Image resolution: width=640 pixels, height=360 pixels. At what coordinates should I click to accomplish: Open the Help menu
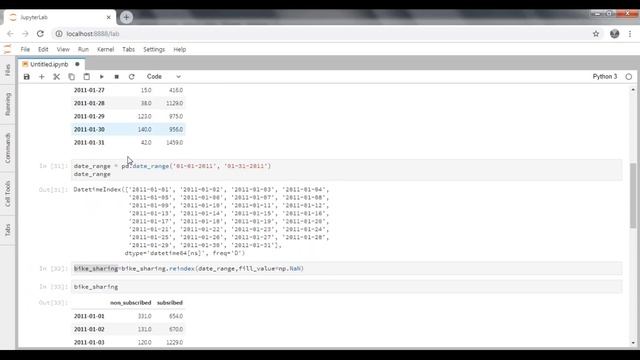pyautogui.click(x=180, y=49)
